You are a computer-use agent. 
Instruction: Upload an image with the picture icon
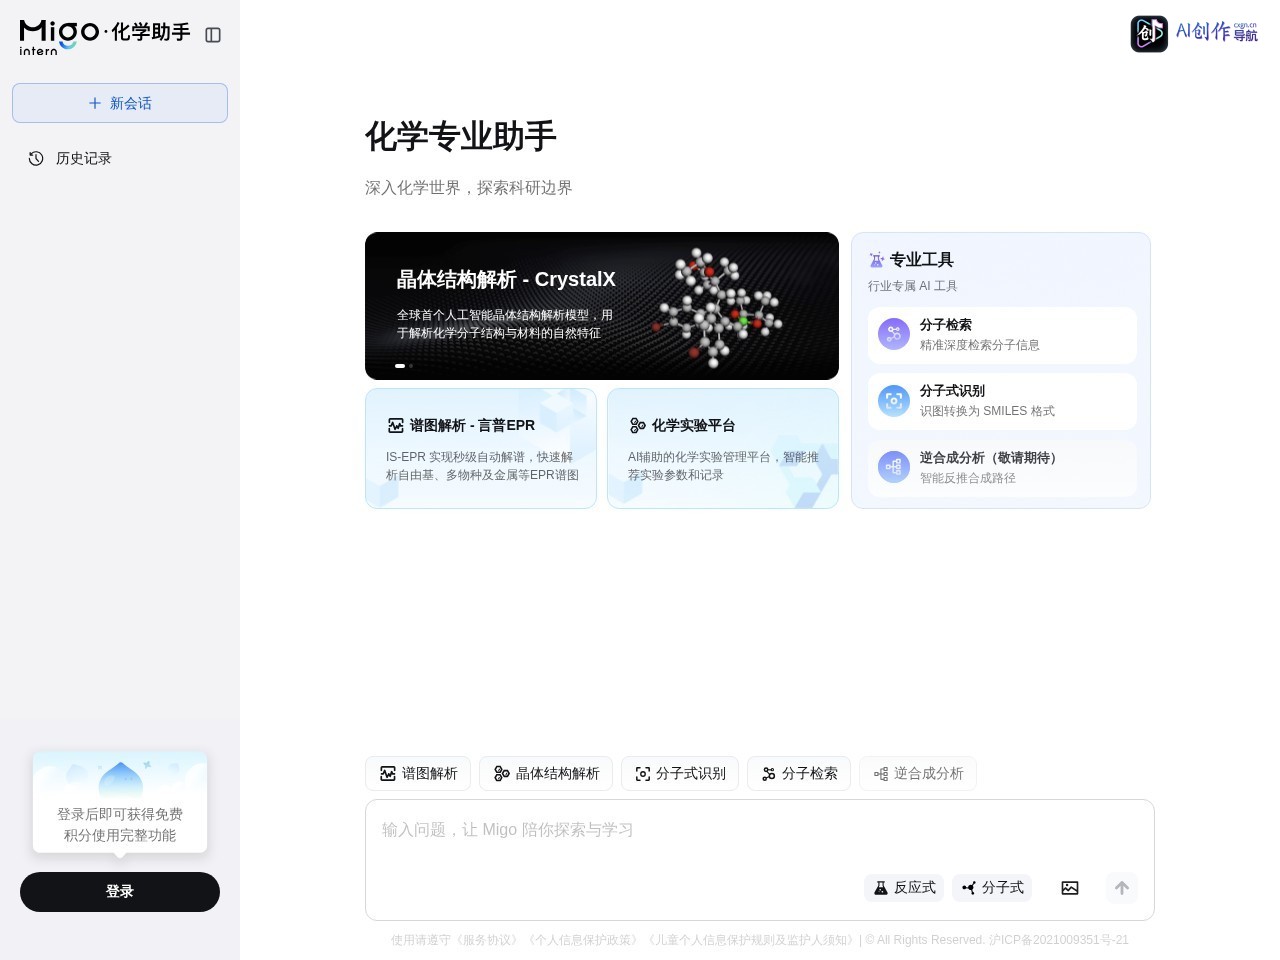coord(1070,888)
